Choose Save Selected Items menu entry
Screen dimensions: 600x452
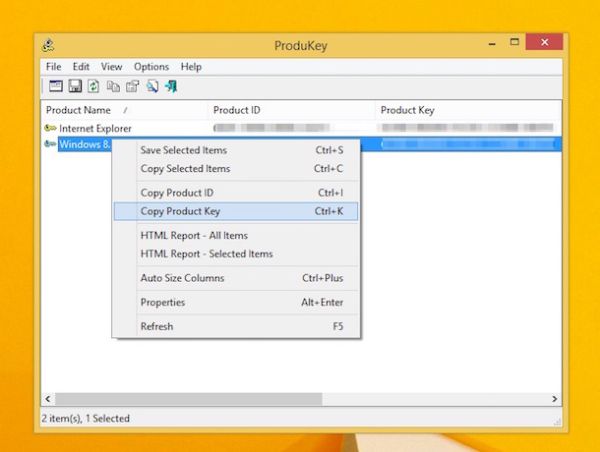pos(184,150)
